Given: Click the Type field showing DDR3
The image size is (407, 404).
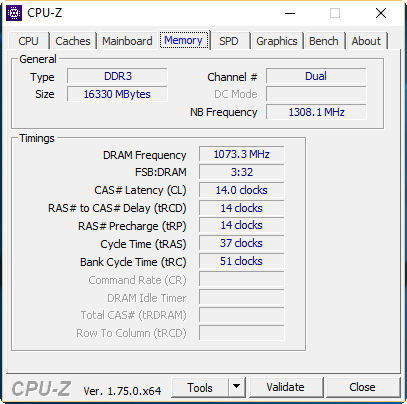Looking at the screenshot, I should coord(117,76).
